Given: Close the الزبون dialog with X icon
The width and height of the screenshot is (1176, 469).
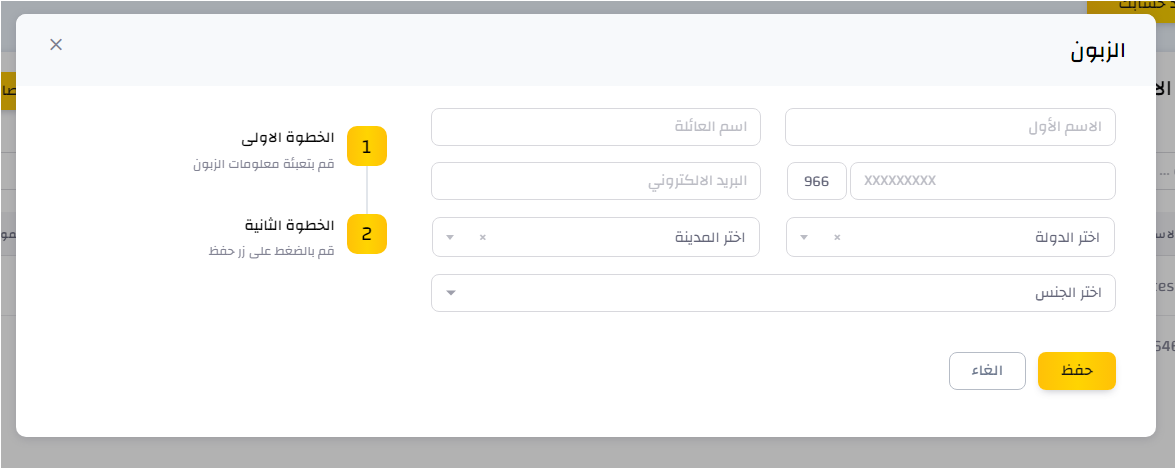Looking at the screenshot, I should (56, 44).
